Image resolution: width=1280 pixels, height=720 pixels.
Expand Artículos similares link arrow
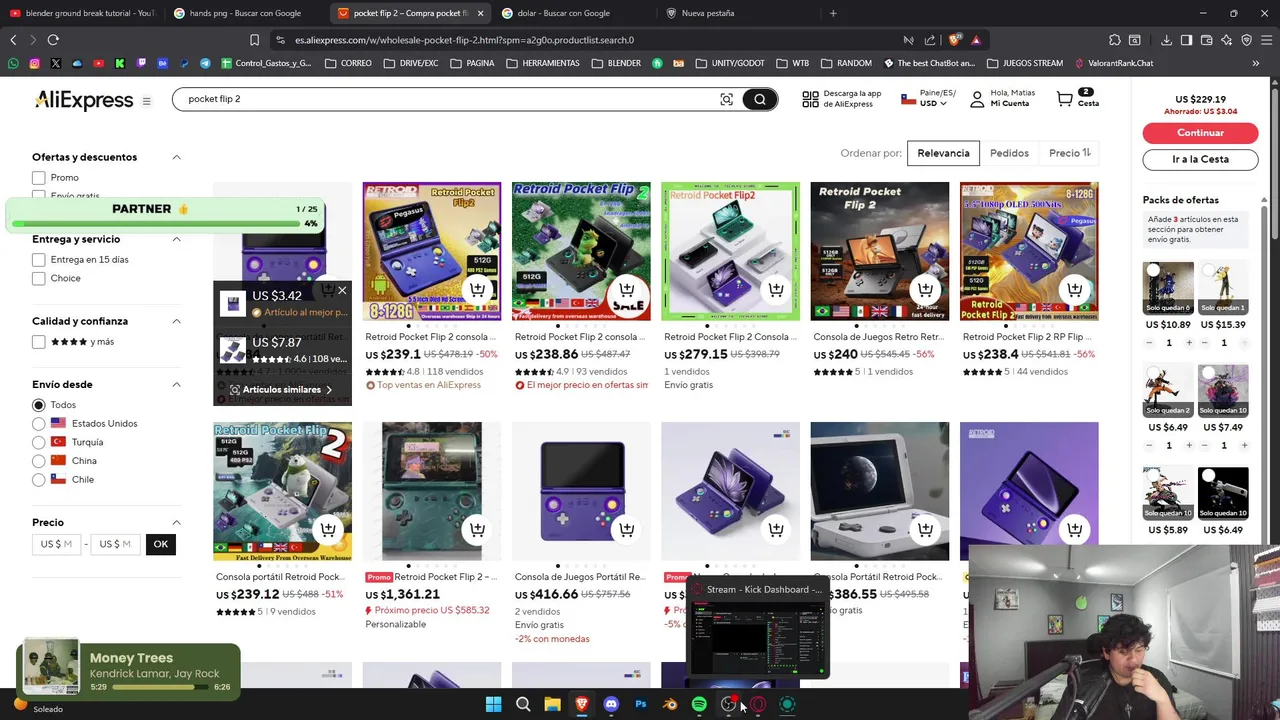coord(328,390)
